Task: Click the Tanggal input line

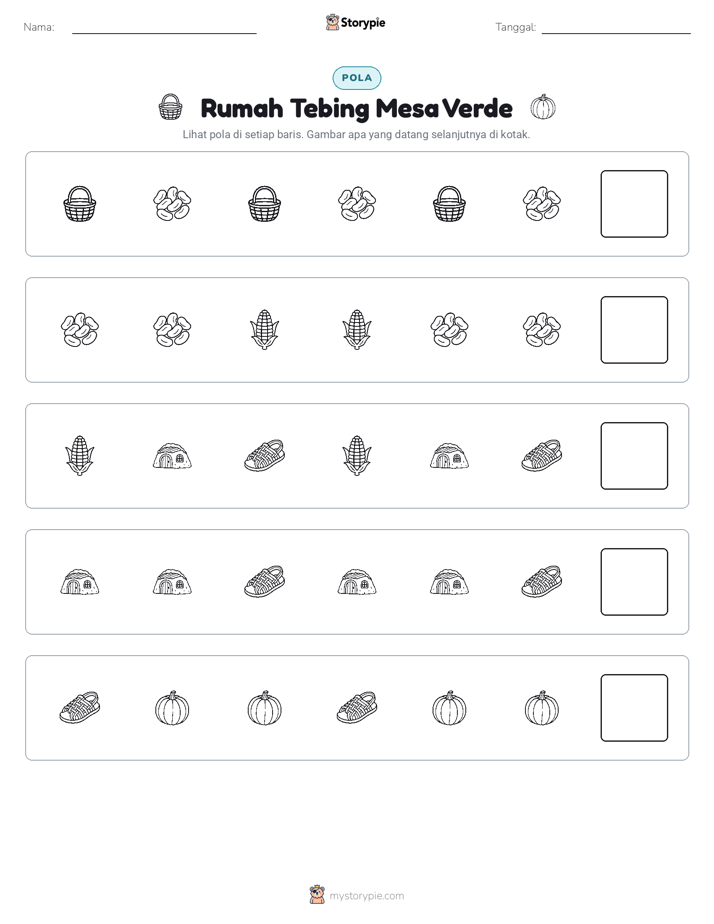Action: 616,28
